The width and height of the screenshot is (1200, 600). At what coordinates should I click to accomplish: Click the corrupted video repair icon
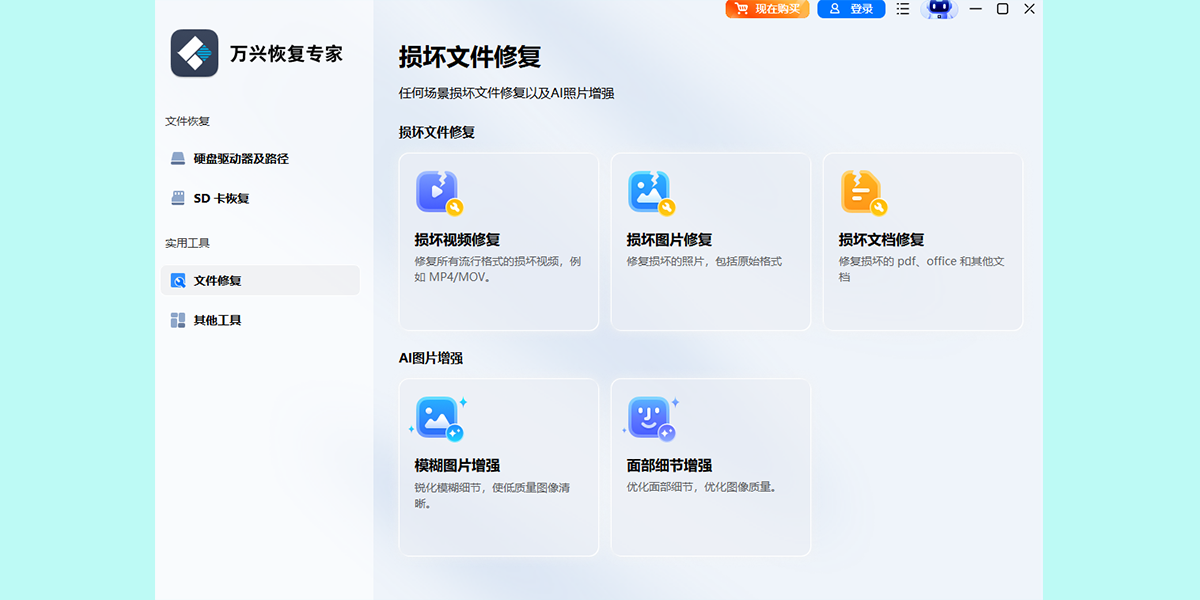(x=438, y=192)
